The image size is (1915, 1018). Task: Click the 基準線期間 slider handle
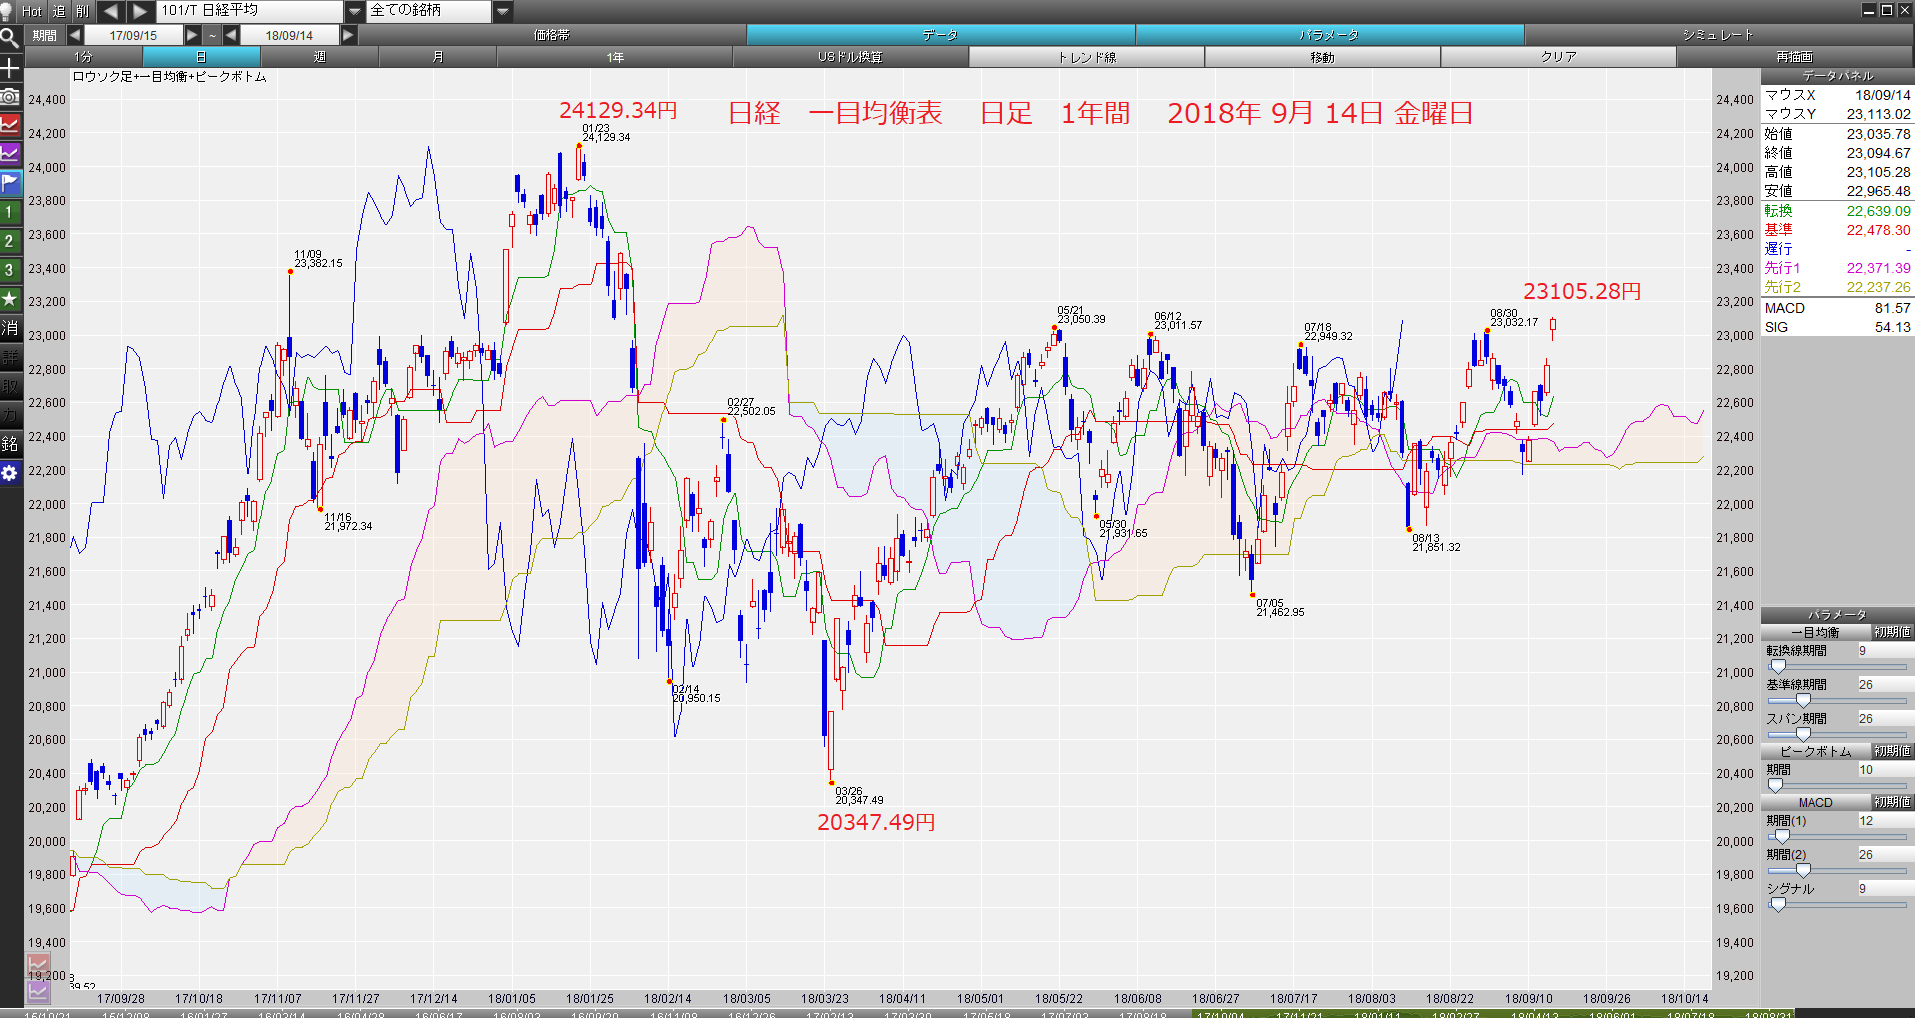pyautogui.click(x=1803, y=700)
